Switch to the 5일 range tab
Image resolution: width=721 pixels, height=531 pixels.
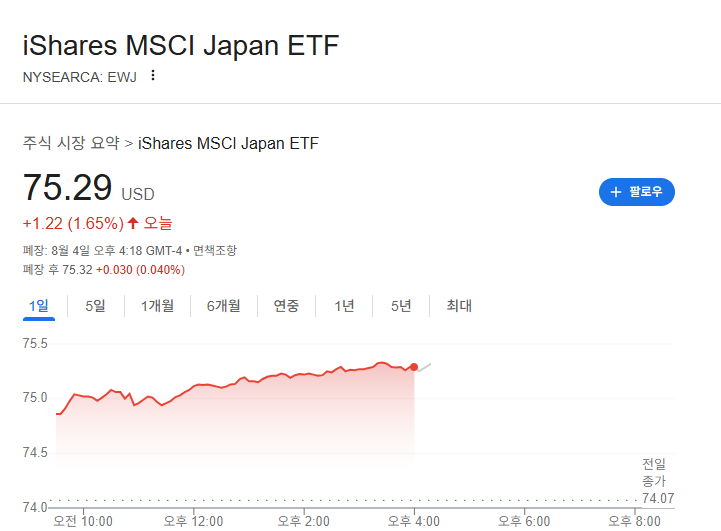coord(96,306)
